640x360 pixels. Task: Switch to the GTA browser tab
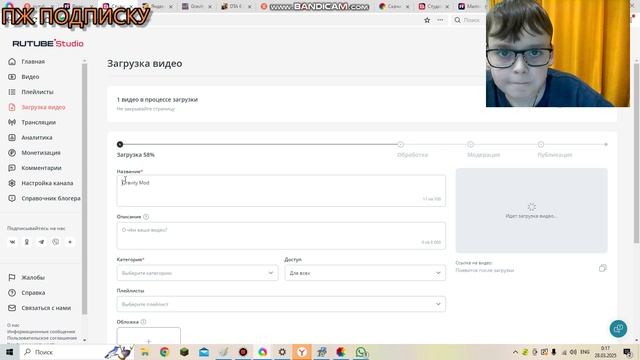pos(236,7)
